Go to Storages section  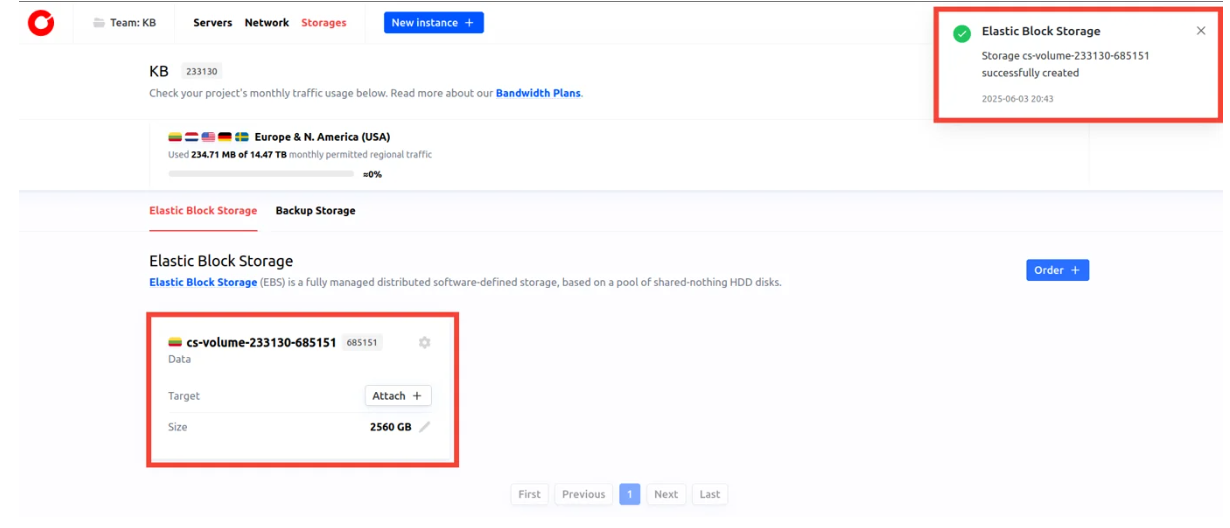324,23
